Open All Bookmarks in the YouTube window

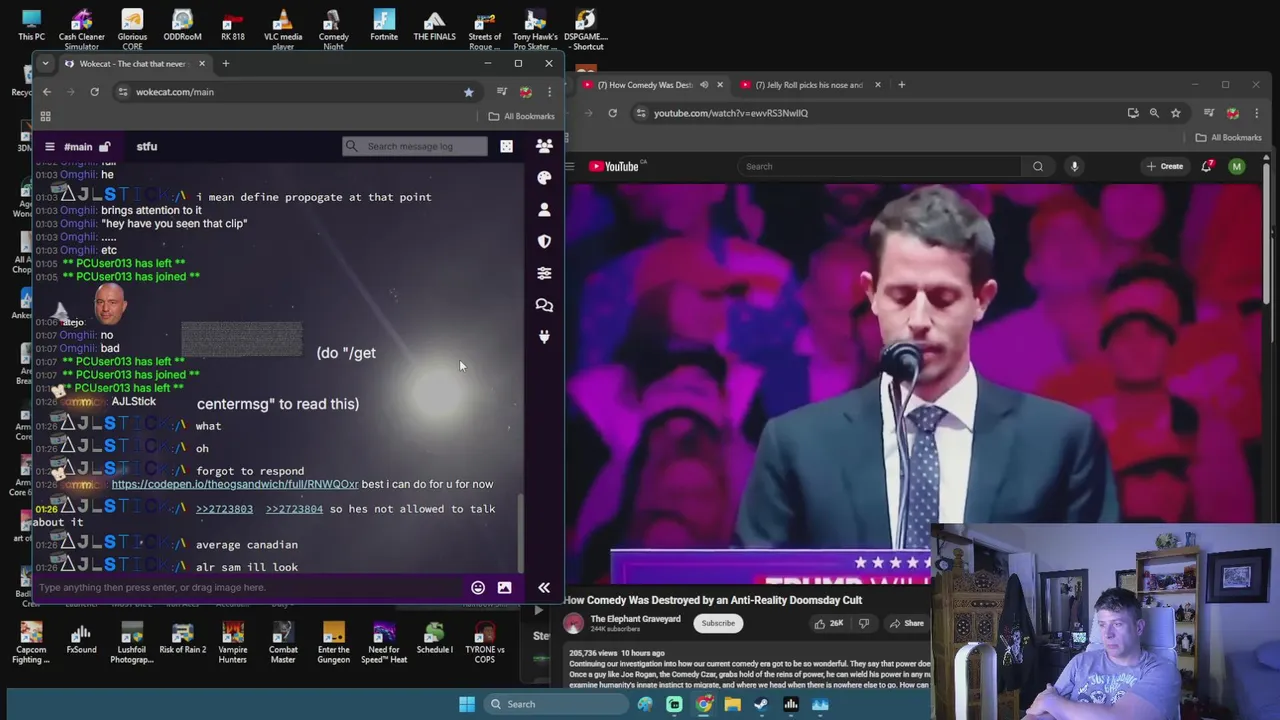point(1229,137)
